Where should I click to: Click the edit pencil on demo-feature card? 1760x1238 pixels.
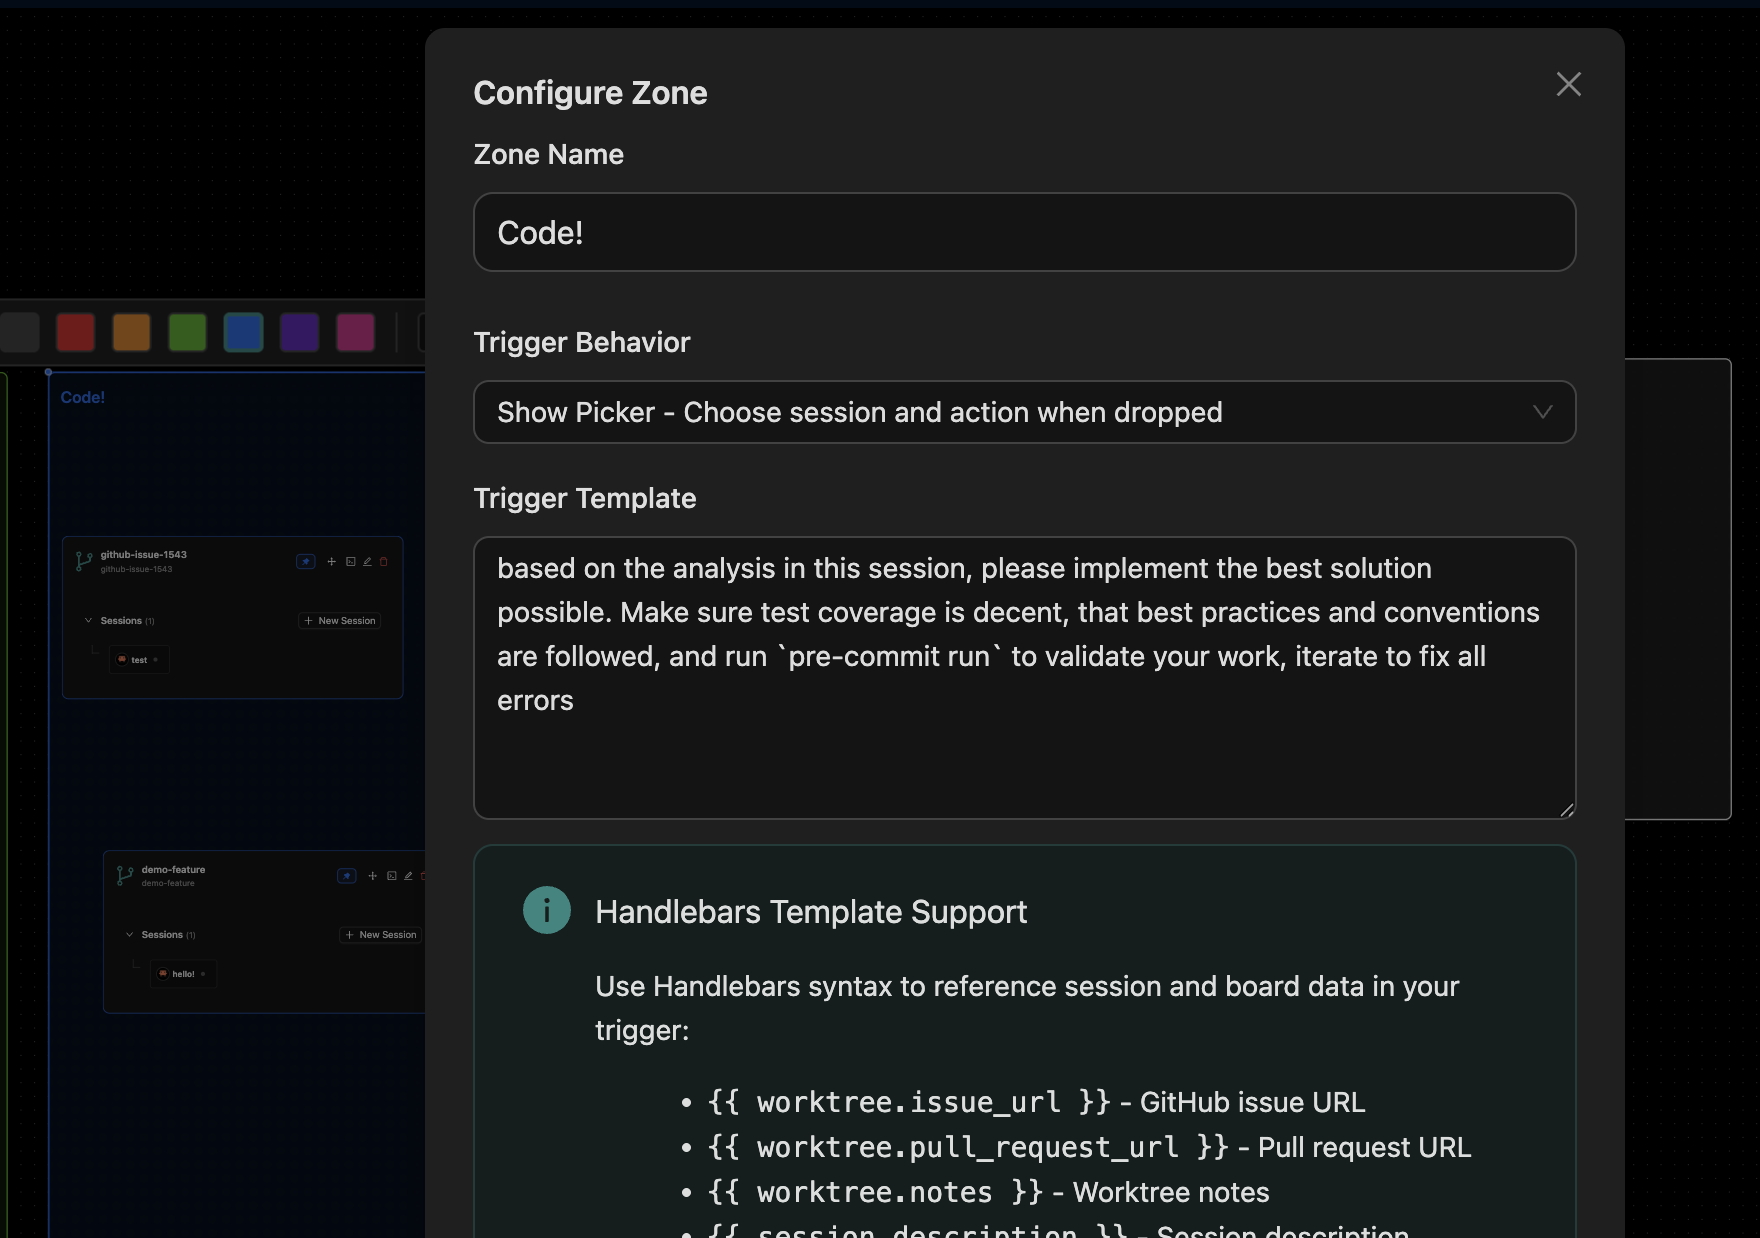[x=409, y=875]
